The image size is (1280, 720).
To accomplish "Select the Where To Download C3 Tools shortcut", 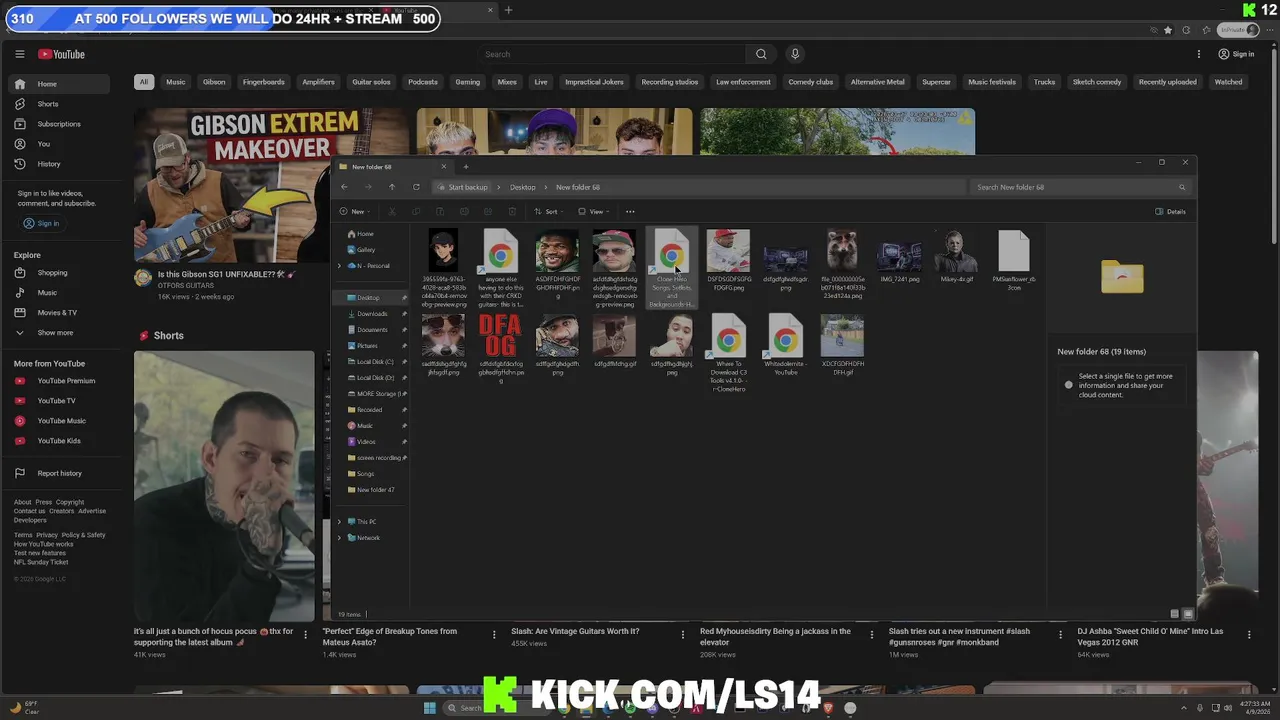I will pyautogui.click(x=728, y=352).
